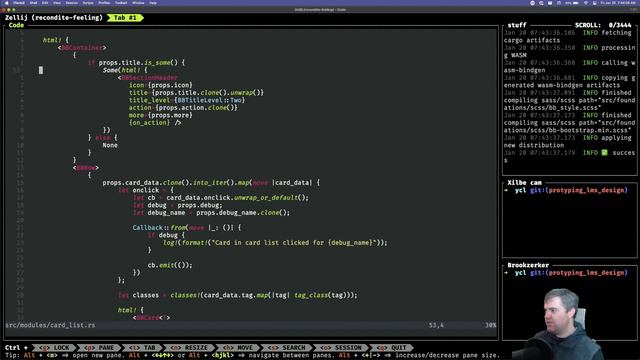640x360 pixels.
Task: Open the Apple menu
Action: 7,3
